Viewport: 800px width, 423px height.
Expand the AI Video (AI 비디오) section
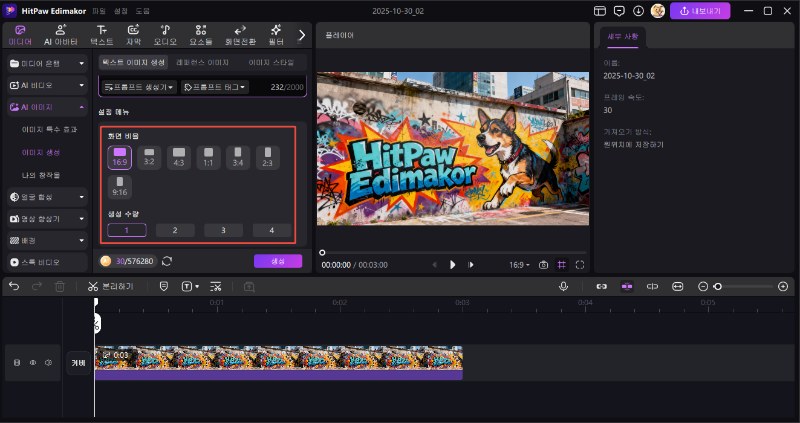coord(47,84)
